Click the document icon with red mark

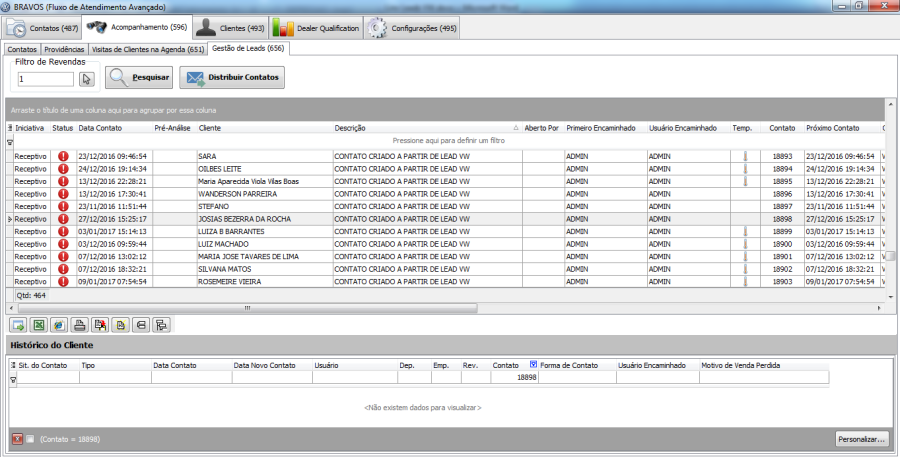pyautogui.click(x=100, y=326)
